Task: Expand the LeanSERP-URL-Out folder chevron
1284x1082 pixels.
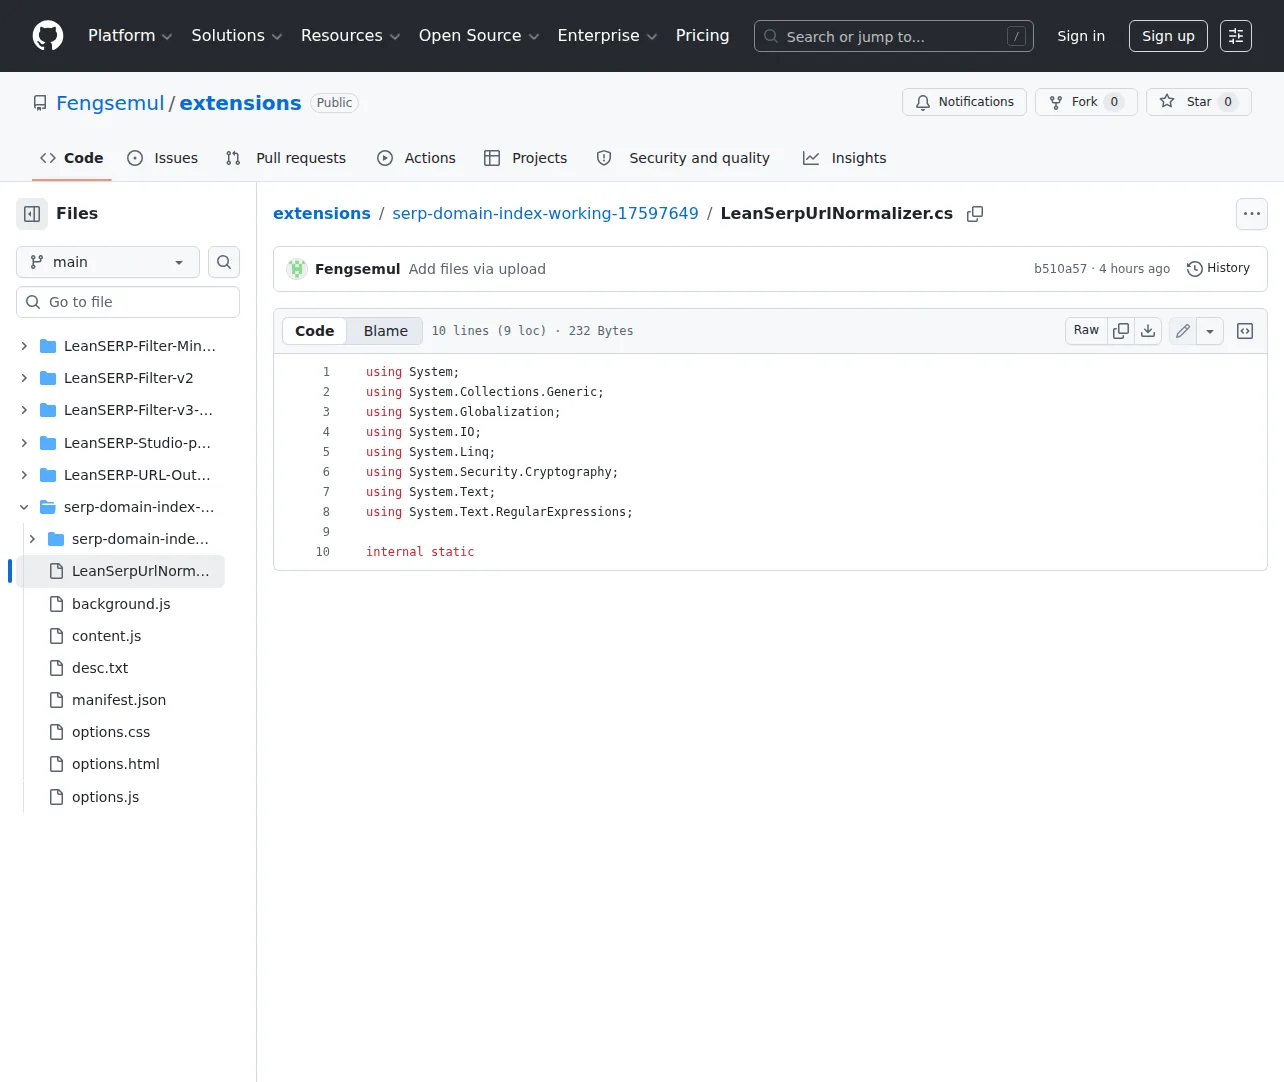Action: point(24,475)
